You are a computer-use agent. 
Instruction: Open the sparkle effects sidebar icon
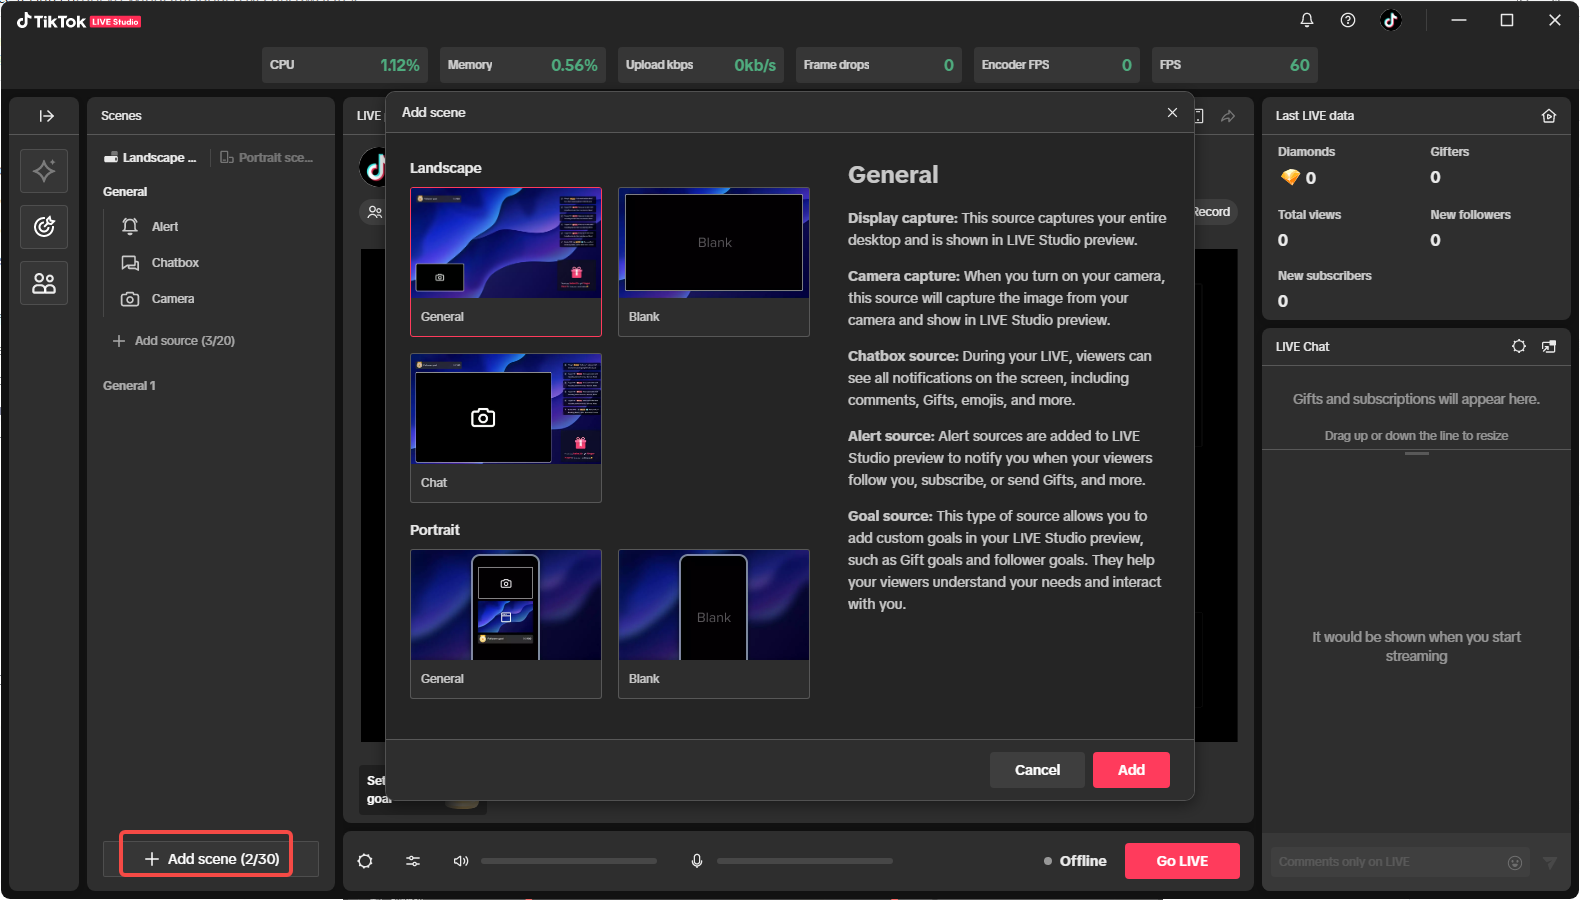tap(44, 171)
